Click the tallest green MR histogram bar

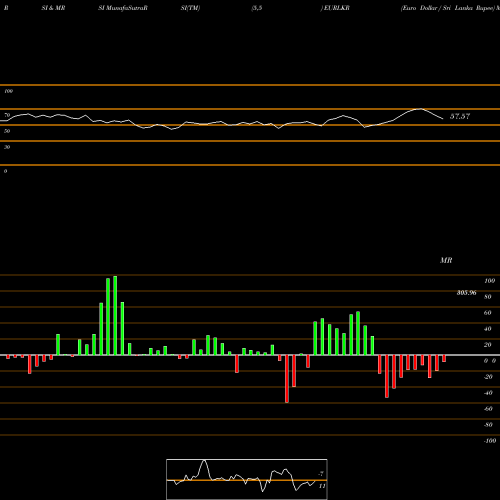coord(115,315)
